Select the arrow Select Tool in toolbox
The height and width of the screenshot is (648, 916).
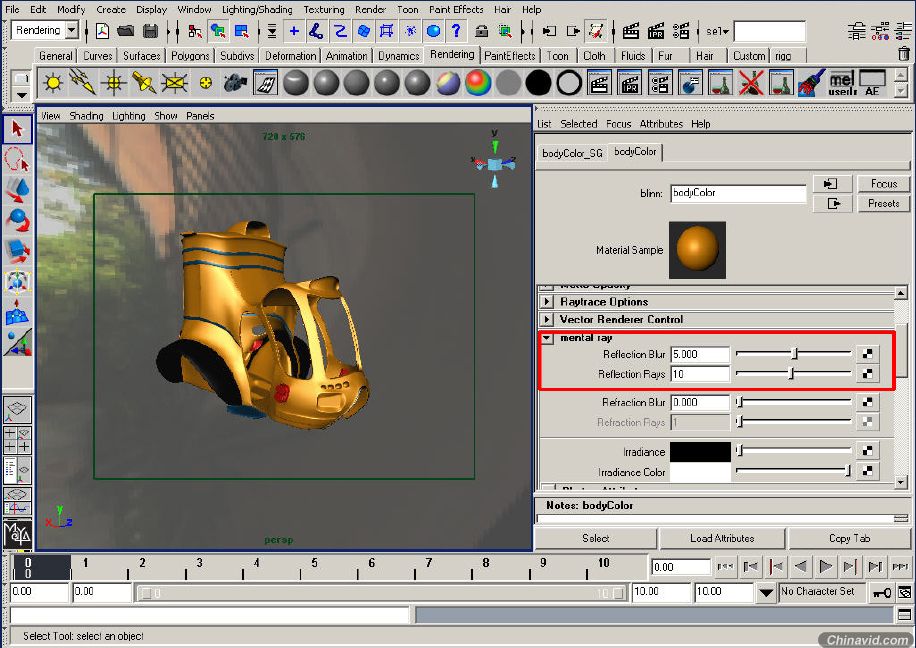pos(17,129)
